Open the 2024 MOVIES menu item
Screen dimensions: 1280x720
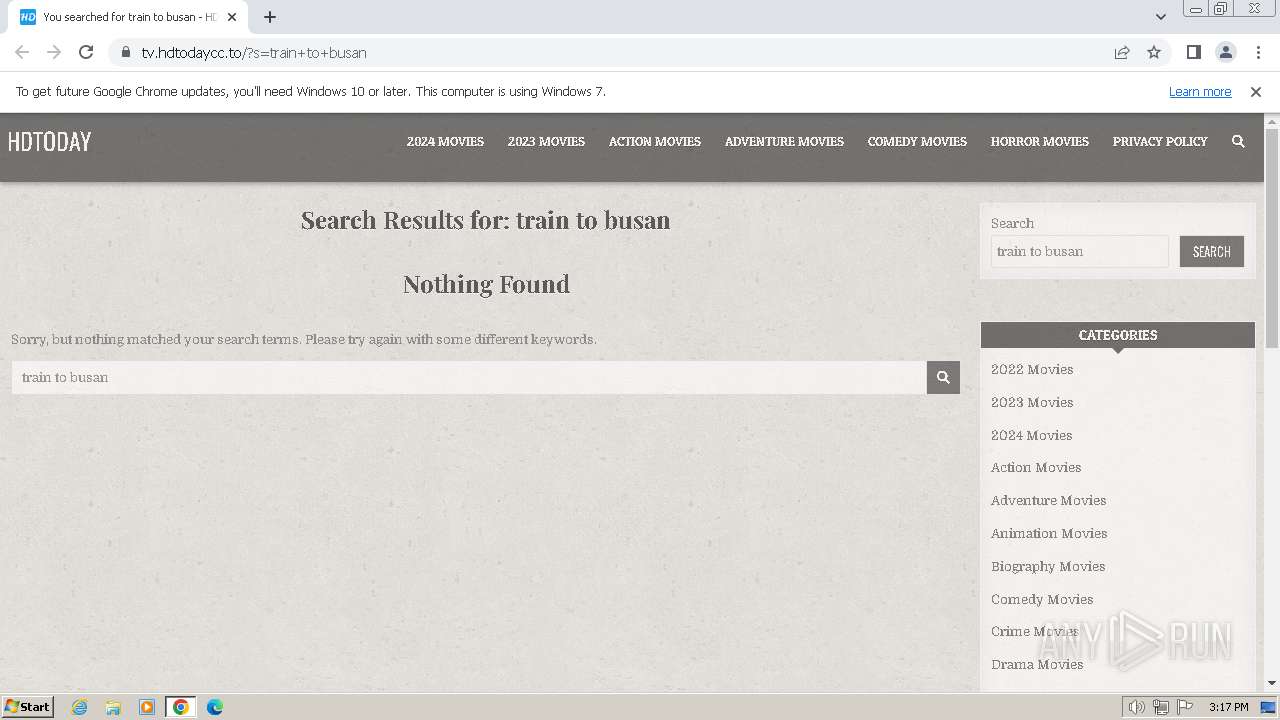[x=445, y=141]
